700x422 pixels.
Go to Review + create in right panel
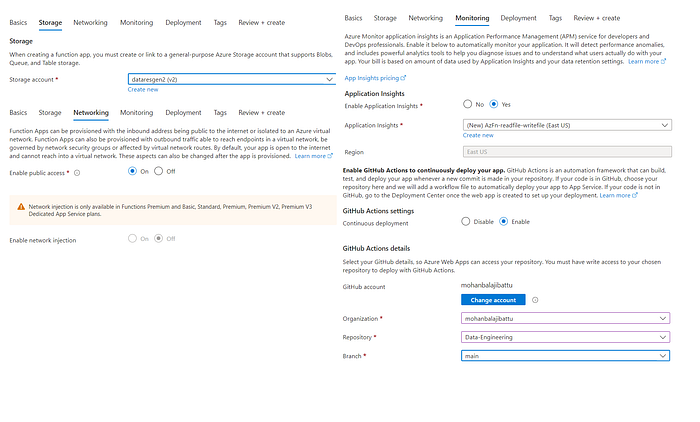coord(597,18)
